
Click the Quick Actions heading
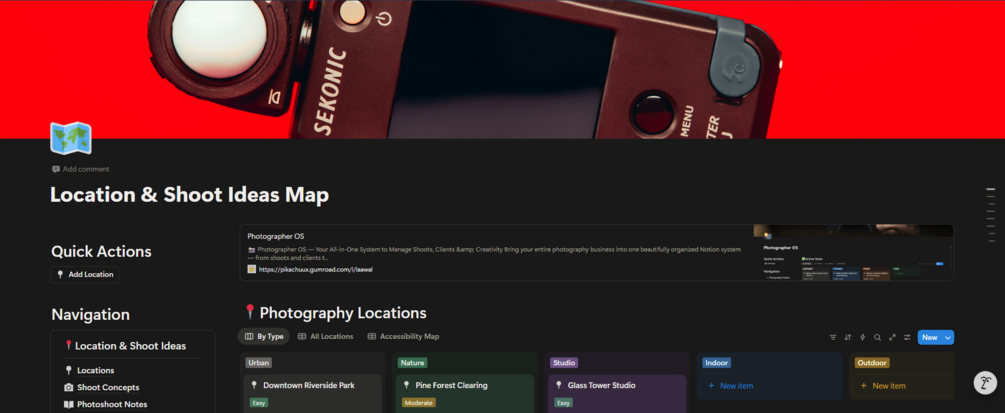point(101,251)
